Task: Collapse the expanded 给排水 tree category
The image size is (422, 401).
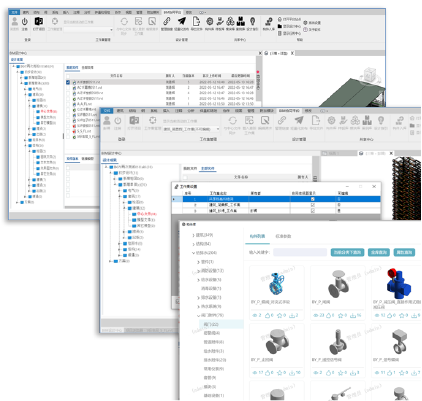Action: pyautogui.click(x=193, y=253)
